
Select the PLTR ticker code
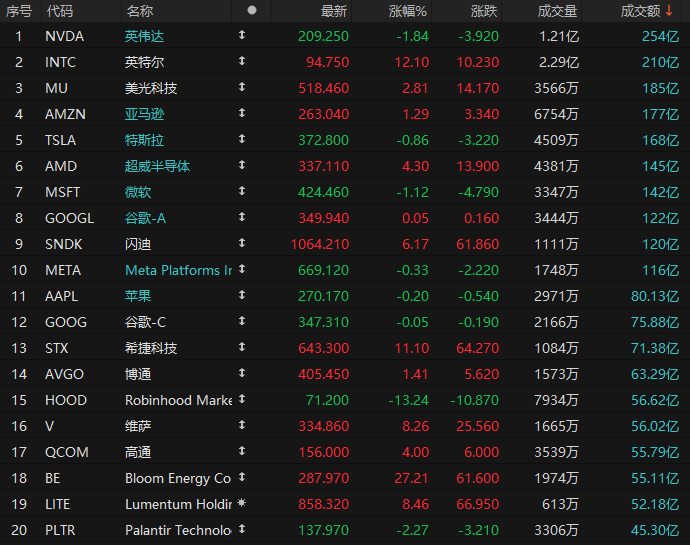pos(60,530)
